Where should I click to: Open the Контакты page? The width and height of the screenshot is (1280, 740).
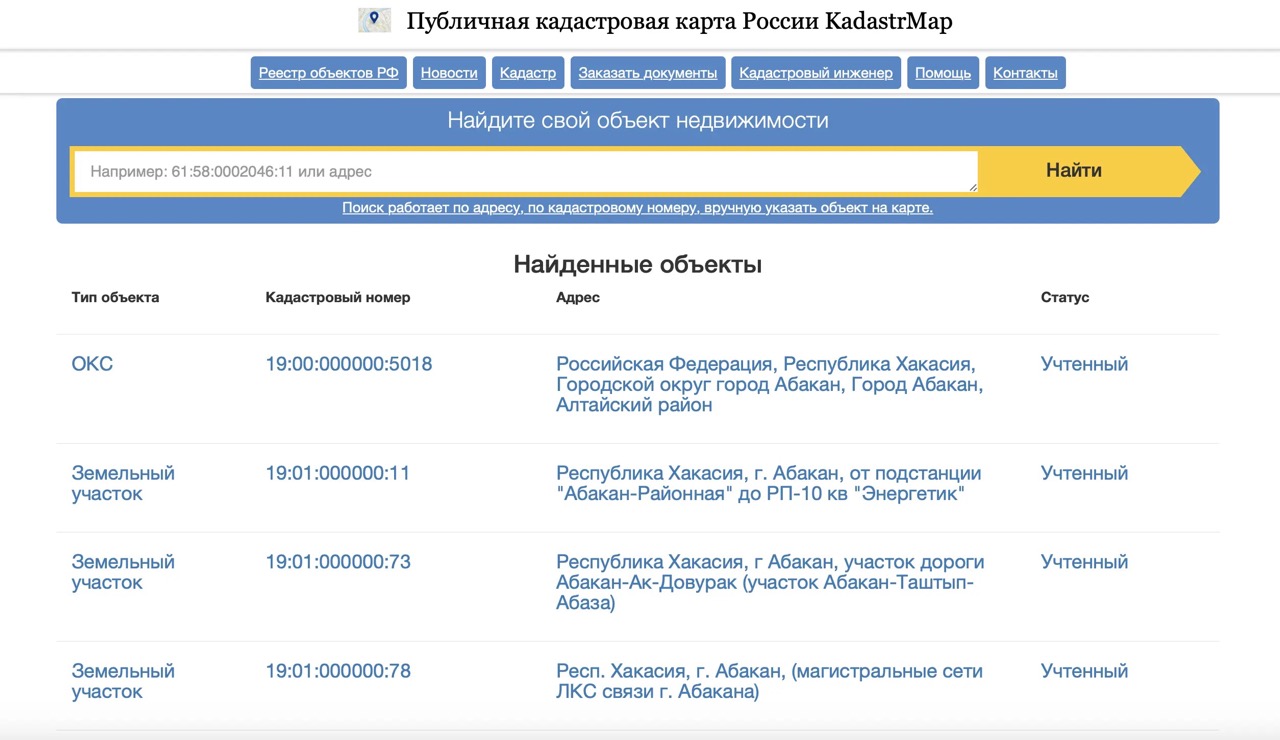pyautogui.click(x=1025, y=73)
